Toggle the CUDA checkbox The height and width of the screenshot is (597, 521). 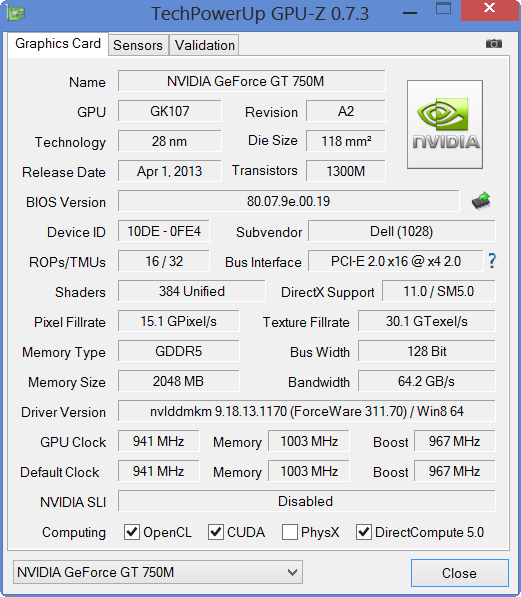click(x=216, y=532)
